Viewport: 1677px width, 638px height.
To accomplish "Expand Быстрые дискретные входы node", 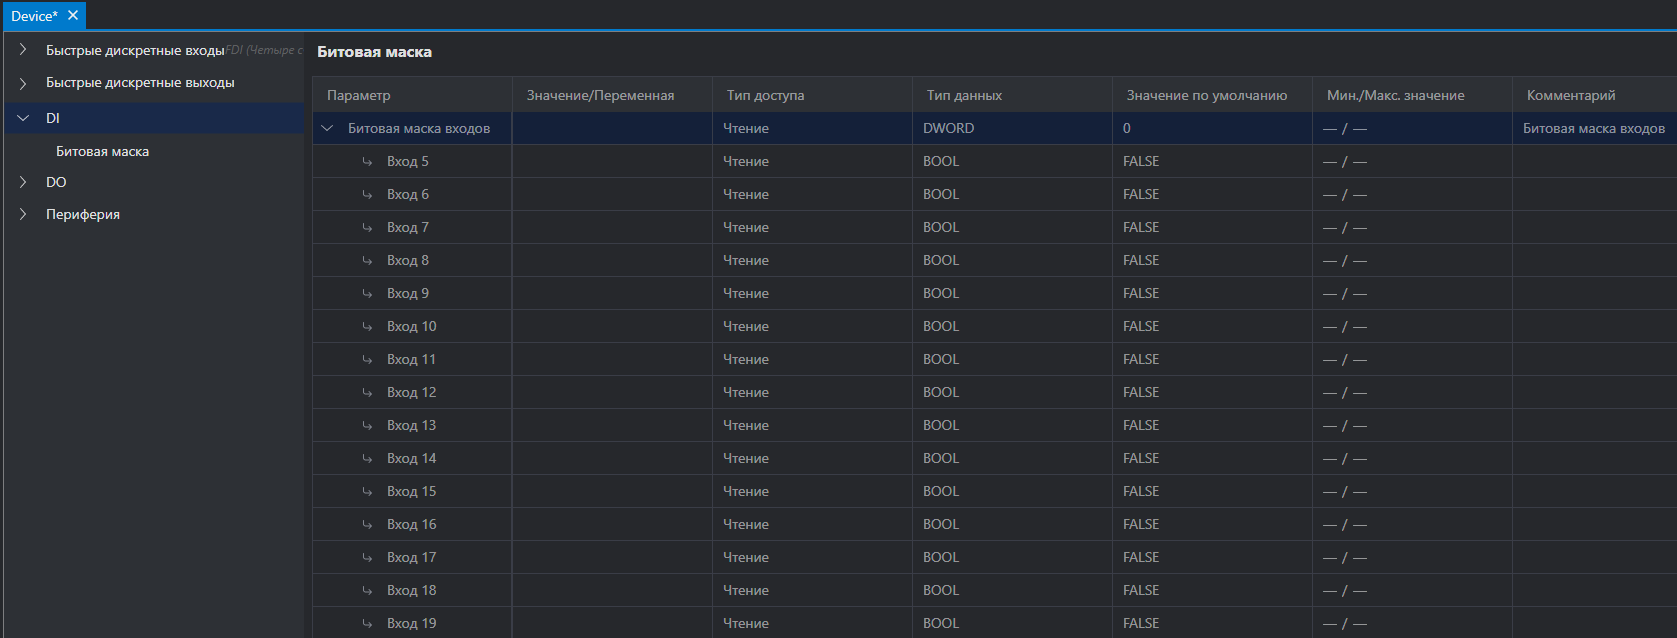I will click(x=23, y=50).
